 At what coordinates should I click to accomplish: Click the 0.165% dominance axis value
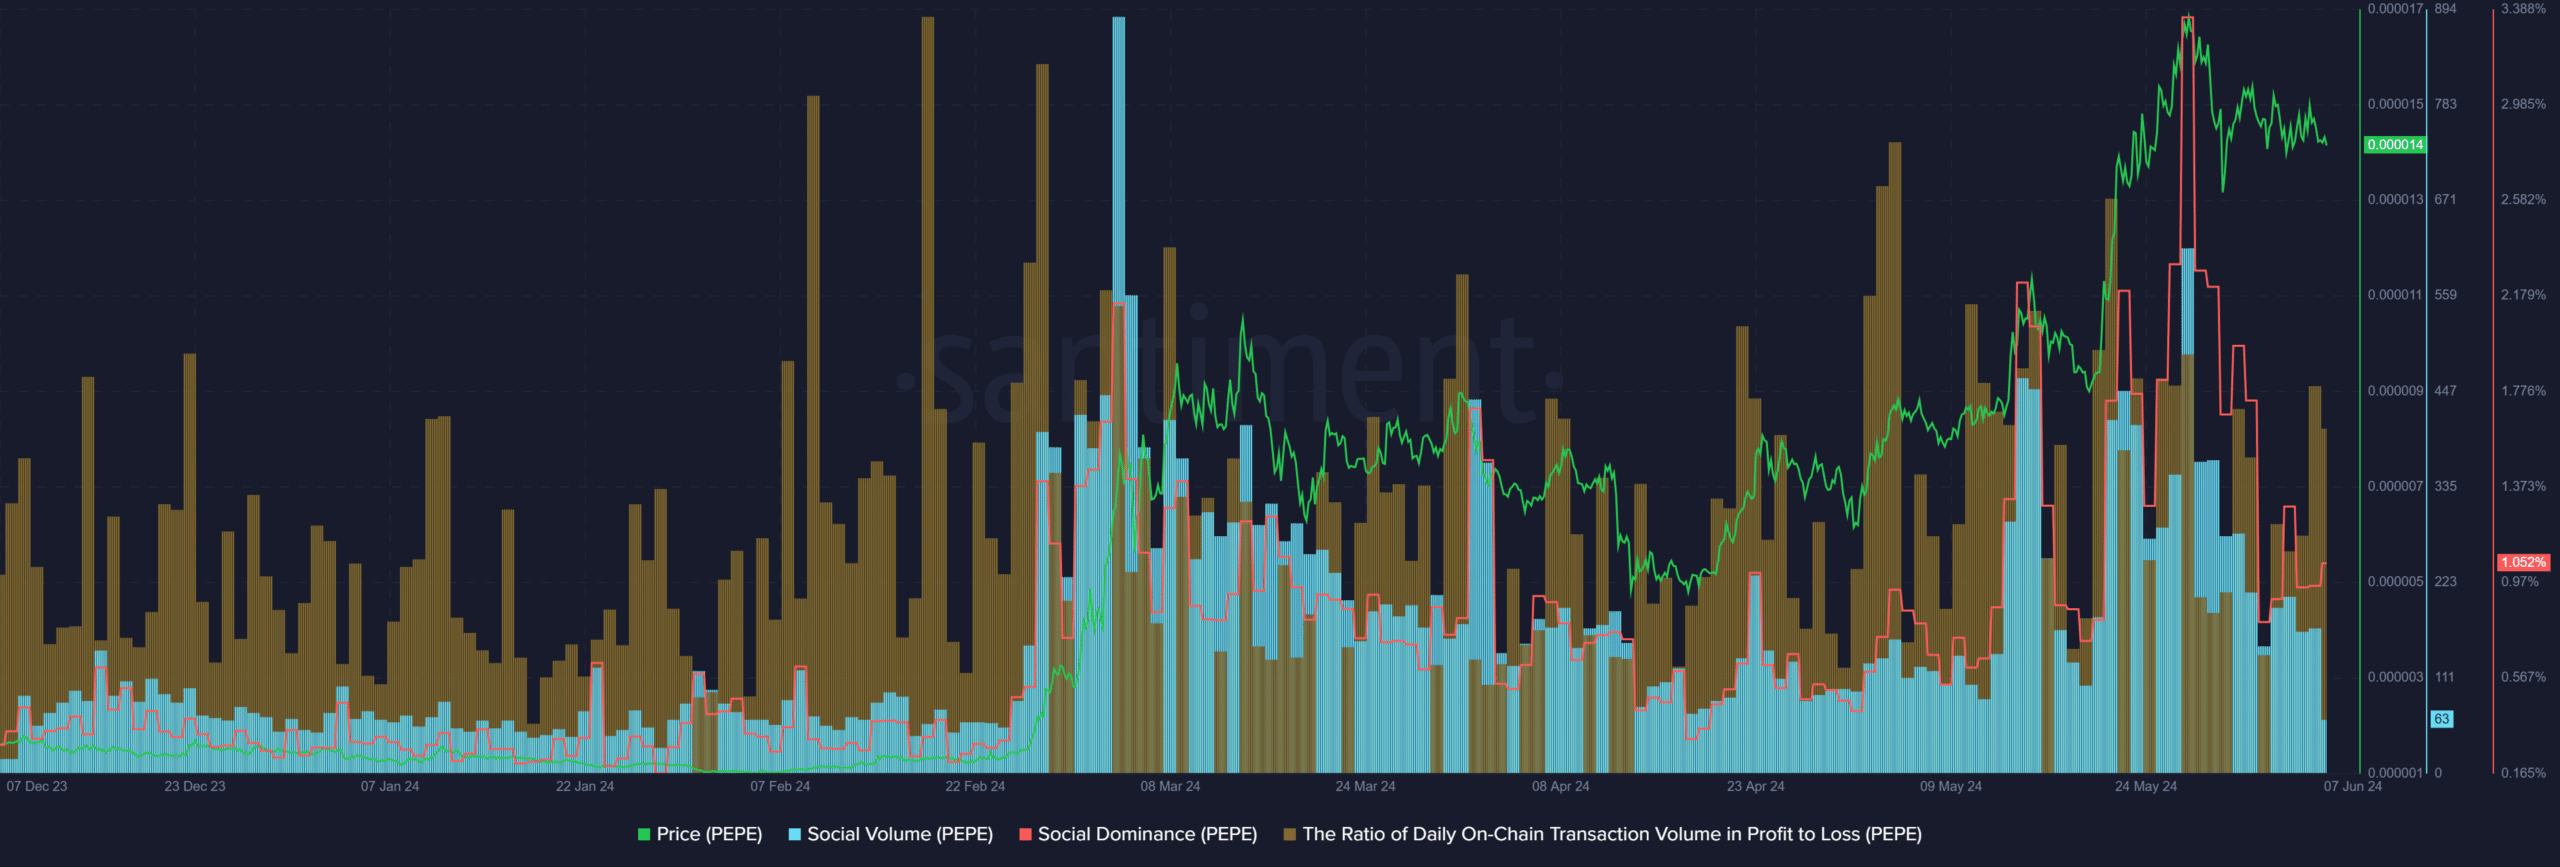tap(2524, 773)
